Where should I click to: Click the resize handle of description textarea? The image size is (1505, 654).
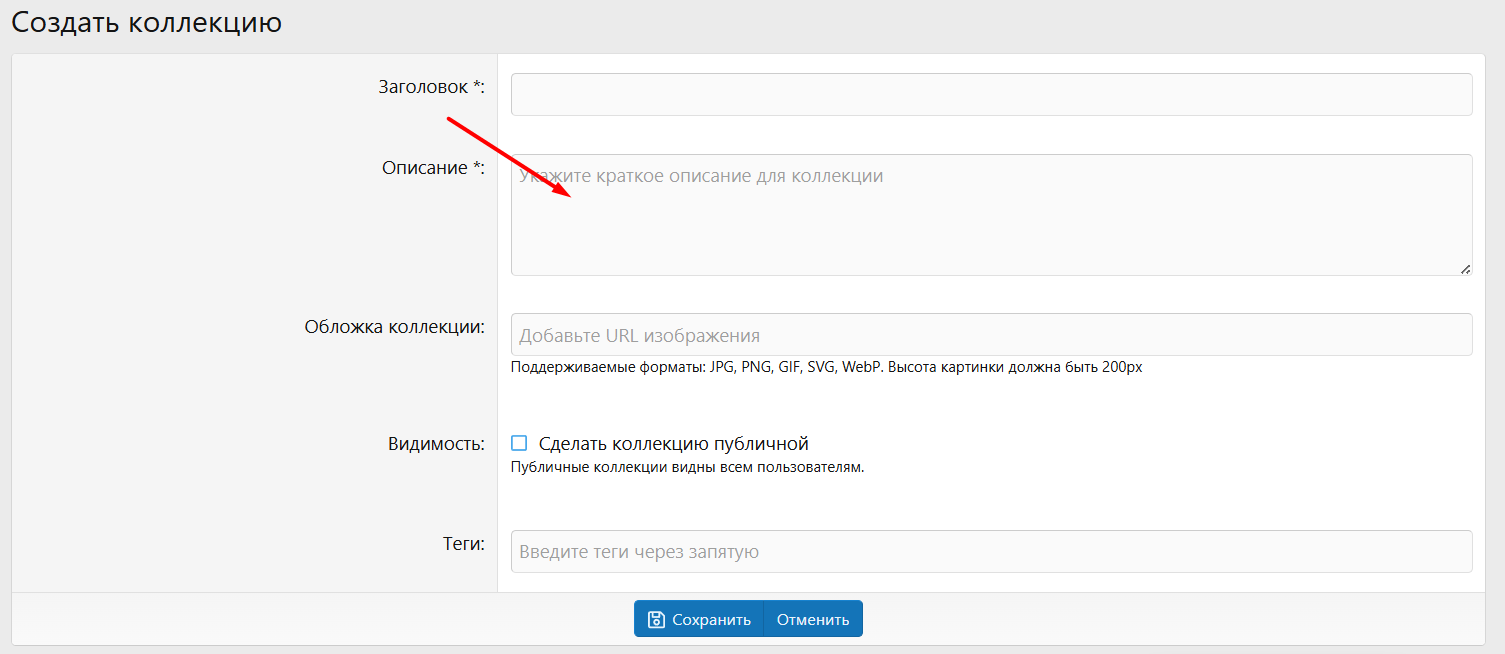click(1465, 268)
